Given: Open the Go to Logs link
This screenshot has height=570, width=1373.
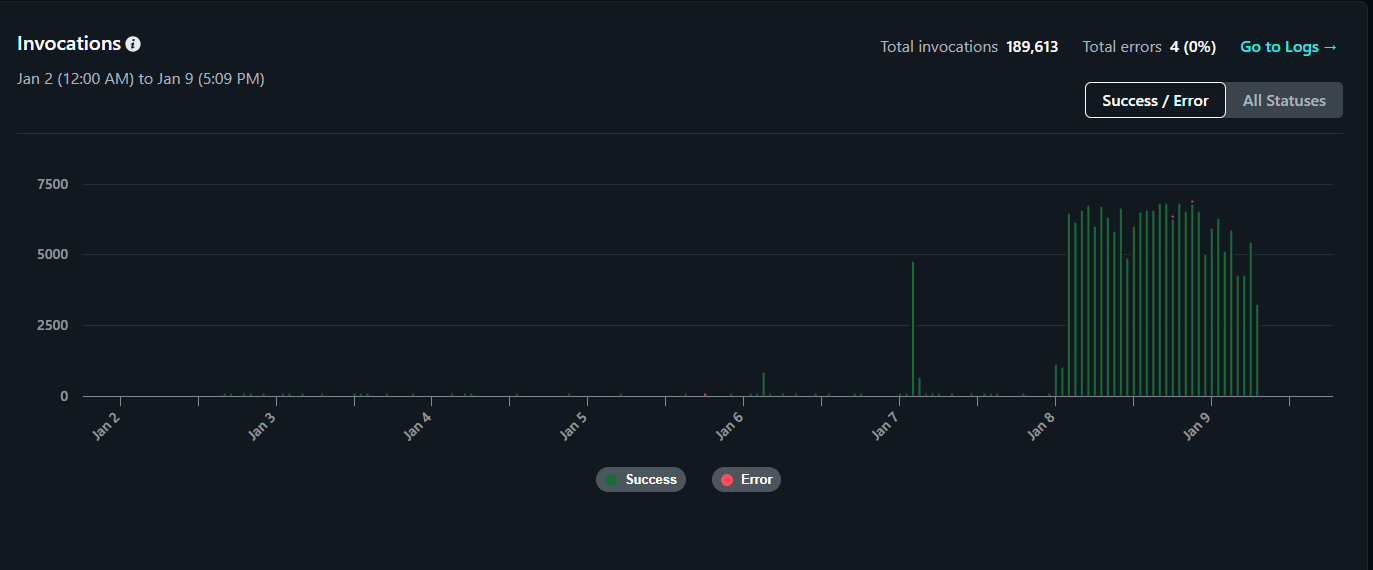Looking at the screenshot, I should tap(1288, 46).
